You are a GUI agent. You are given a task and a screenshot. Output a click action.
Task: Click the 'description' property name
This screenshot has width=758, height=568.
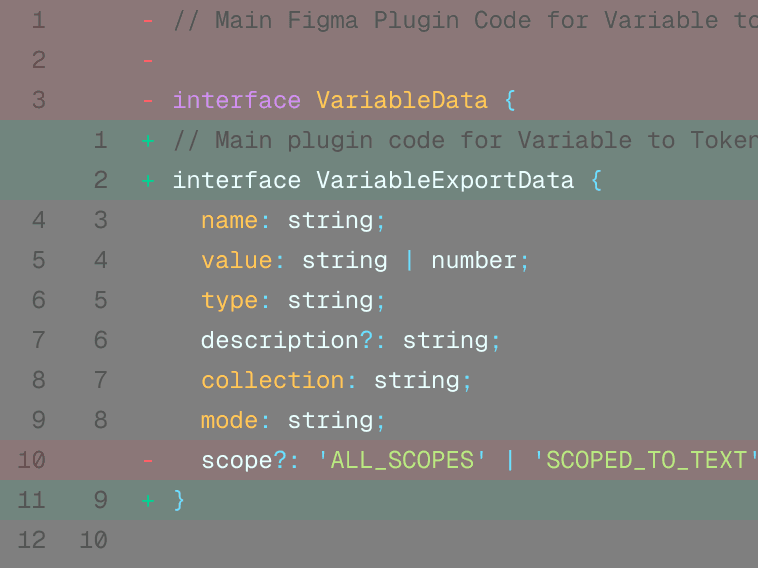coord(279,340)
